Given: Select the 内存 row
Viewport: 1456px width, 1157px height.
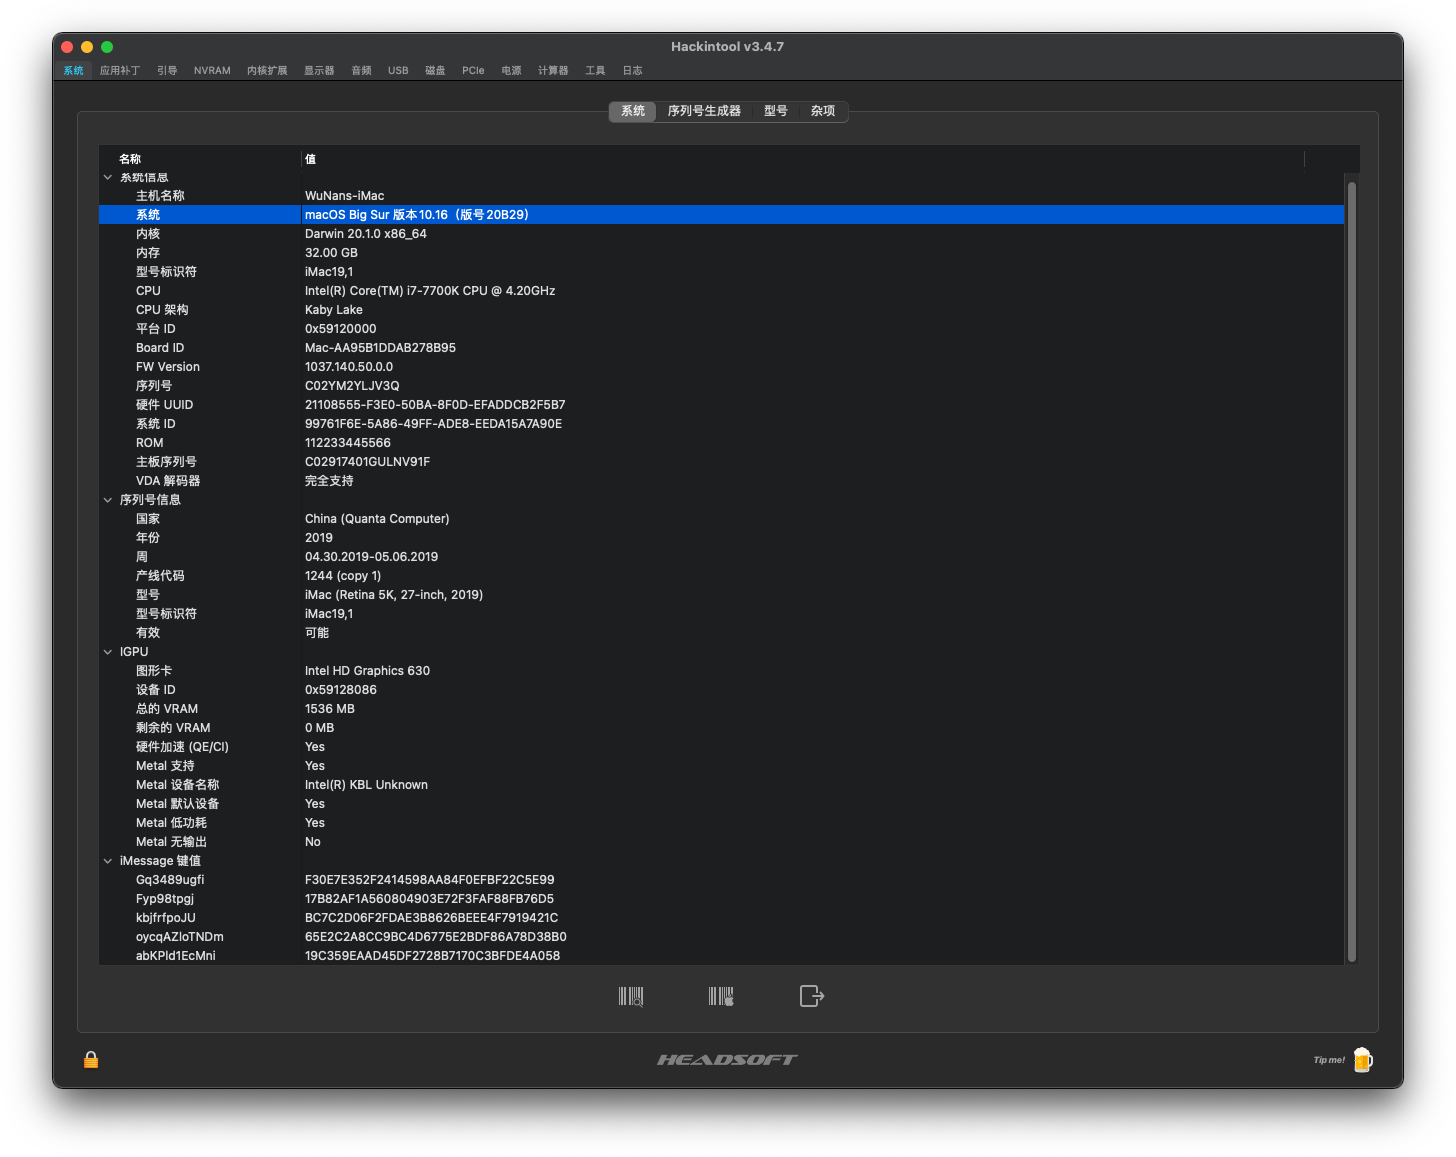Looking at the screenshot, I should [x=721, y=253].
